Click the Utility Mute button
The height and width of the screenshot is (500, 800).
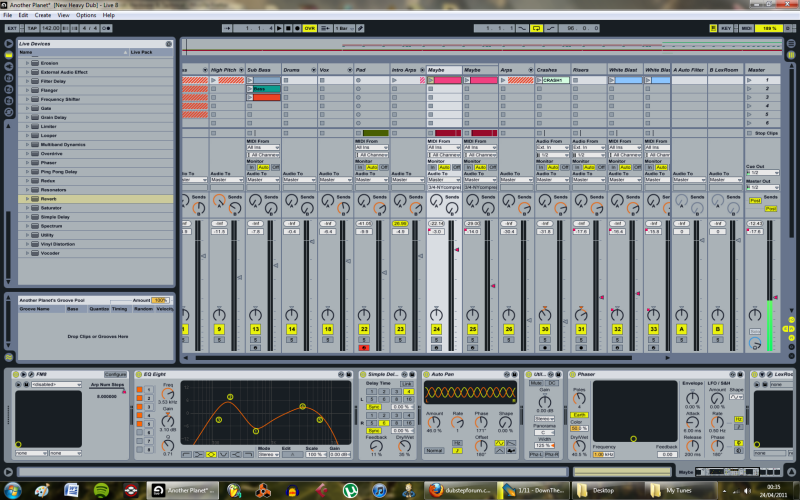[536, 383]
